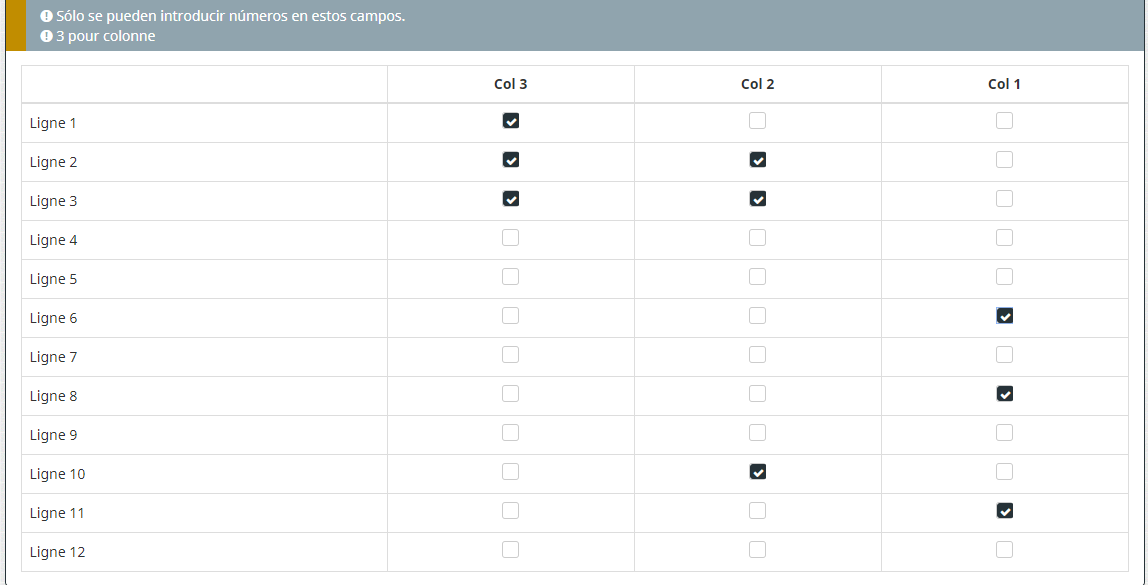Check Ligne 7 in Col 3

coord(511,355)
